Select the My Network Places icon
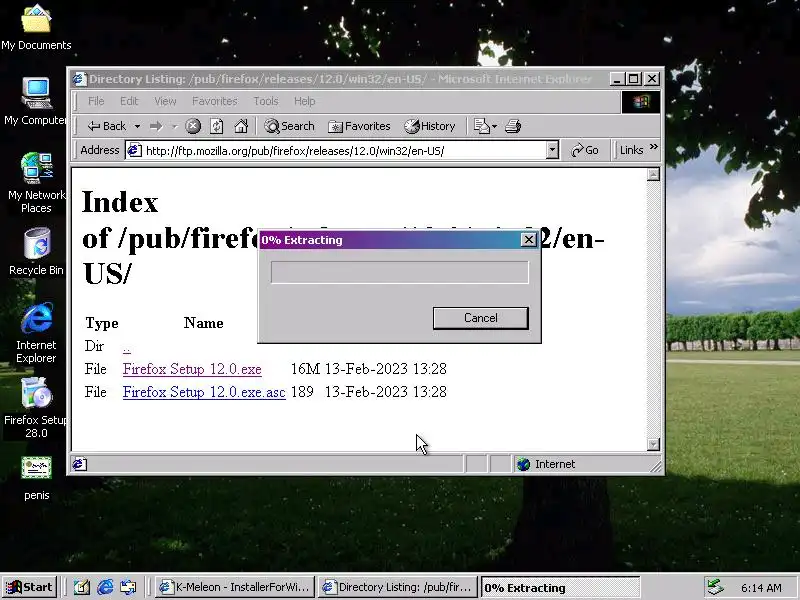This screenshot has height=600, width=800. coord(36,183)
